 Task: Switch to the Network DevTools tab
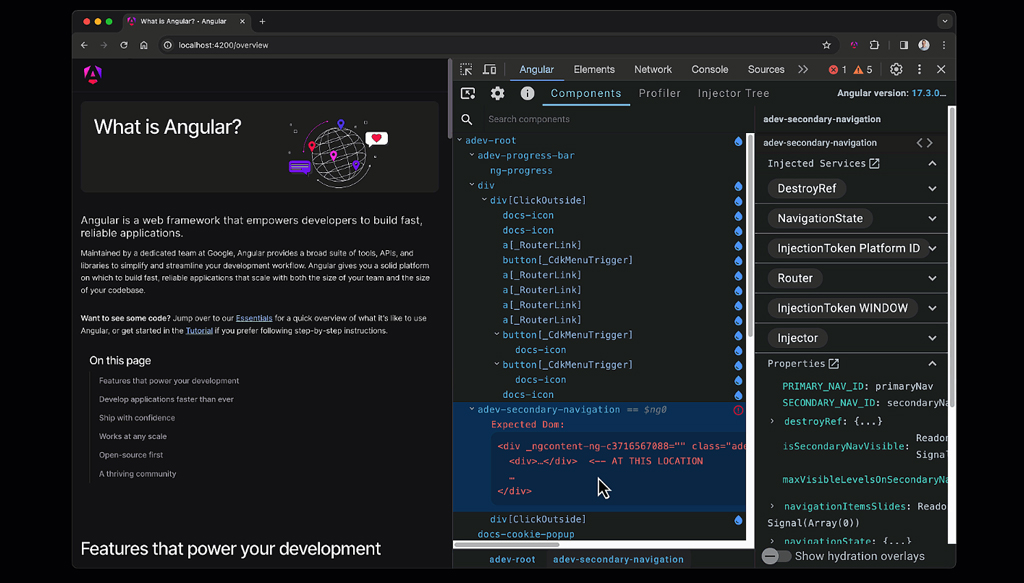(x=652, y=69)
